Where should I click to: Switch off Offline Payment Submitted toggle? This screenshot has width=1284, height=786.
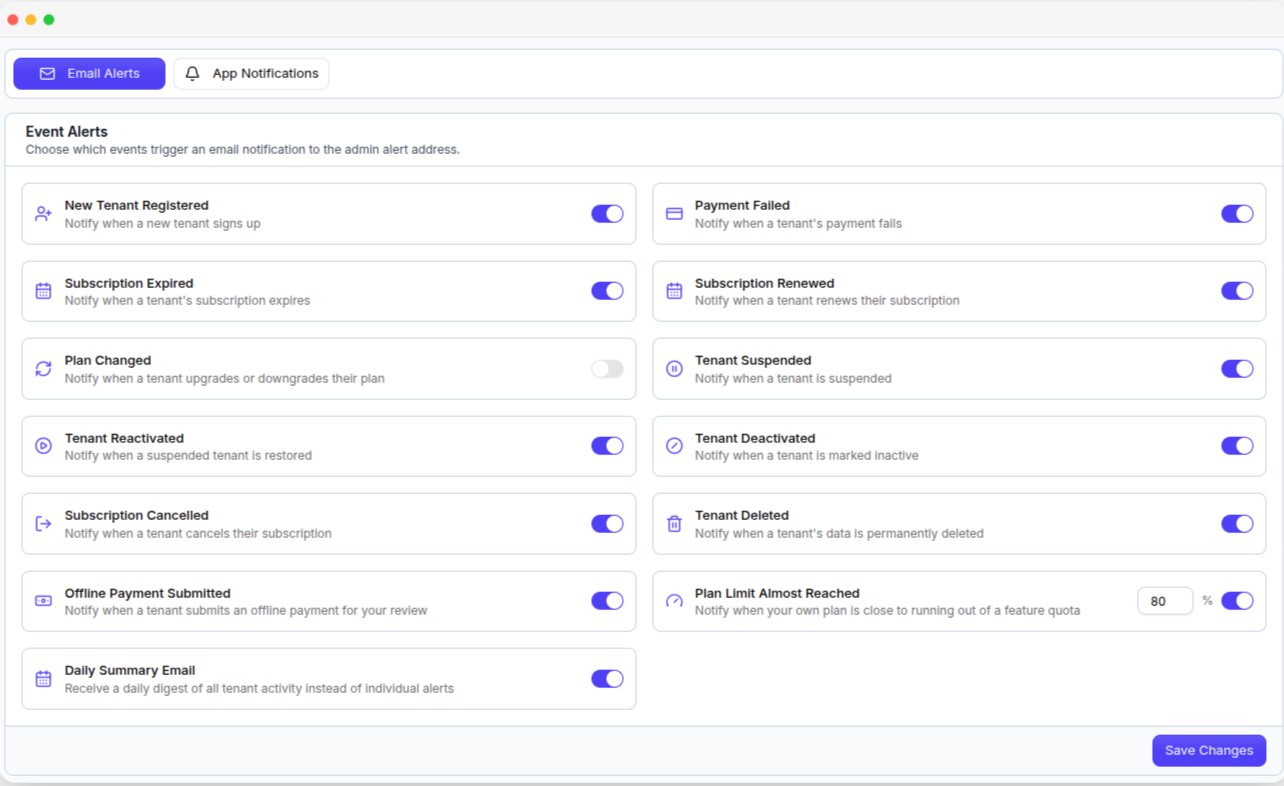607,601
